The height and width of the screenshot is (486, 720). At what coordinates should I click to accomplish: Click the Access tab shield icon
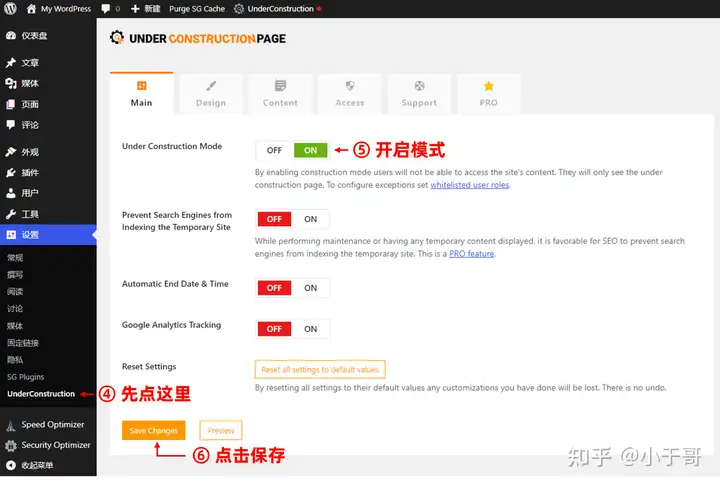[350, 85]
